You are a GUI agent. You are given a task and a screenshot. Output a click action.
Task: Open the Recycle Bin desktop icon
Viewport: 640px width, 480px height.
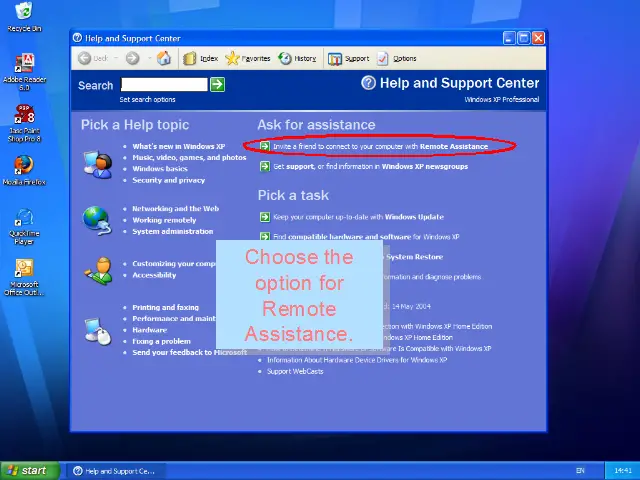click(24, 17)
